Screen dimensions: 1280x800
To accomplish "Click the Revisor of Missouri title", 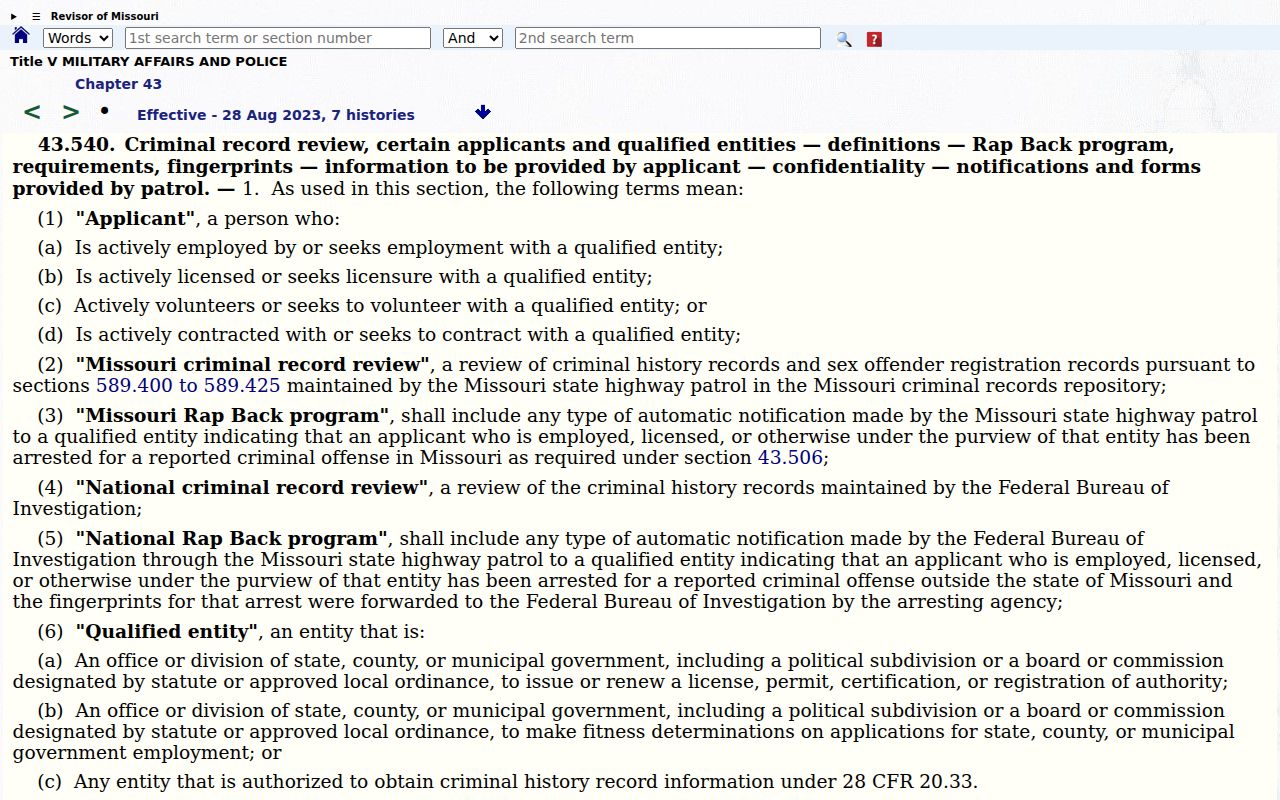I will pos(104,16).
